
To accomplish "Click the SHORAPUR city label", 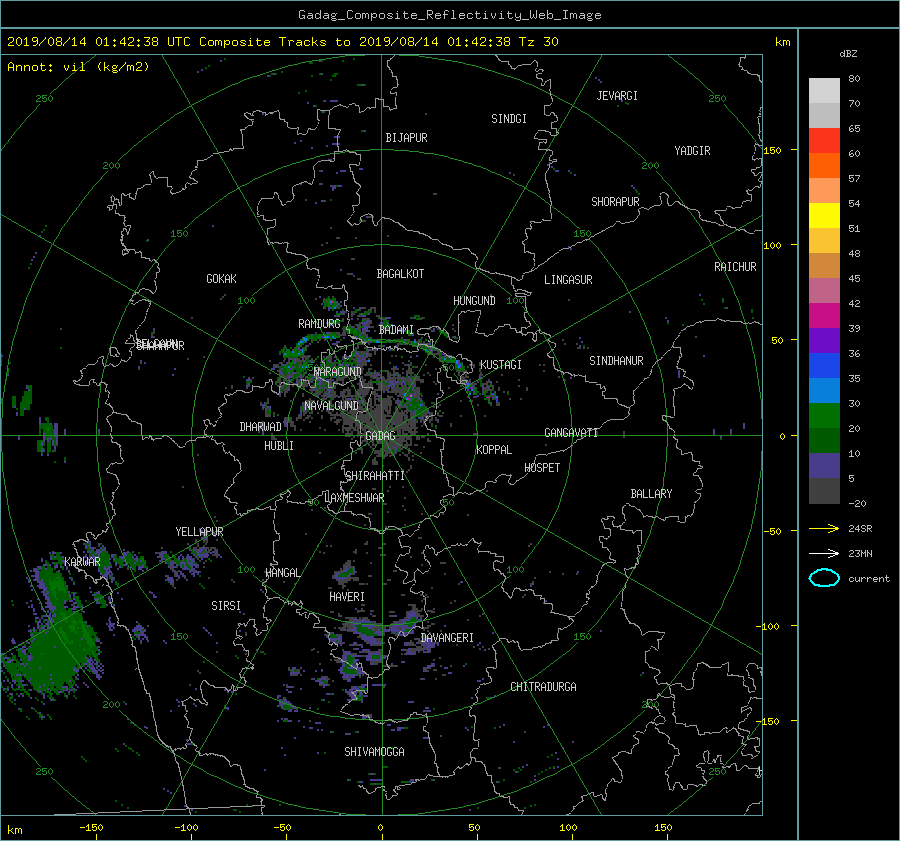I will [615, 202].
